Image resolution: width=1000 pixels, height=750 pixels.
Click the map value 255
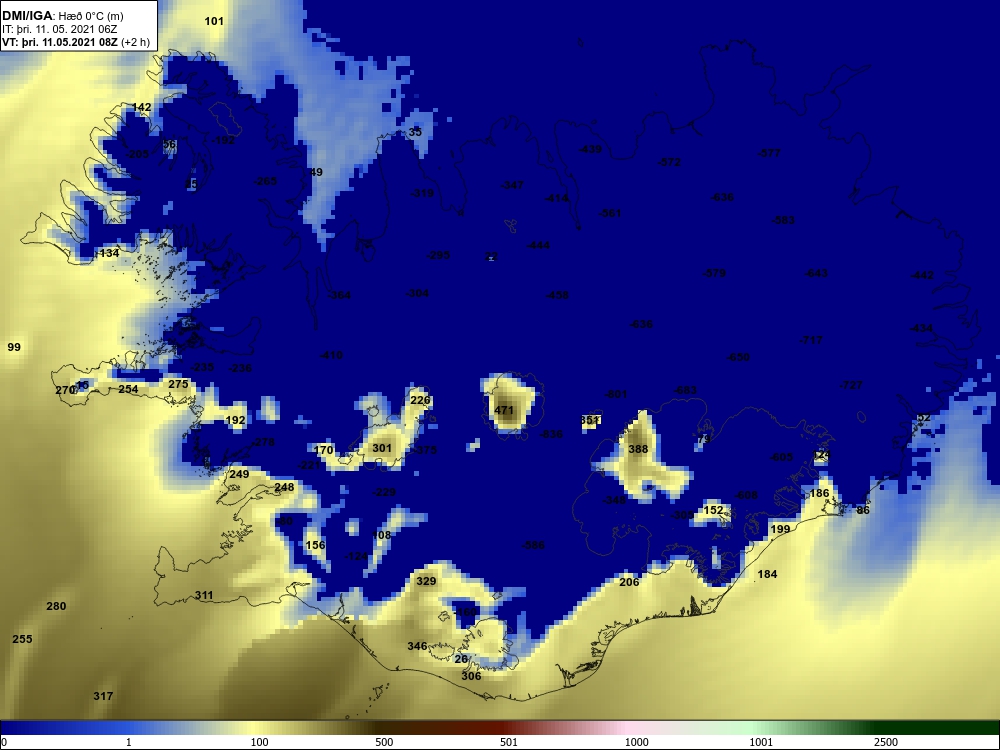[22, 639]
